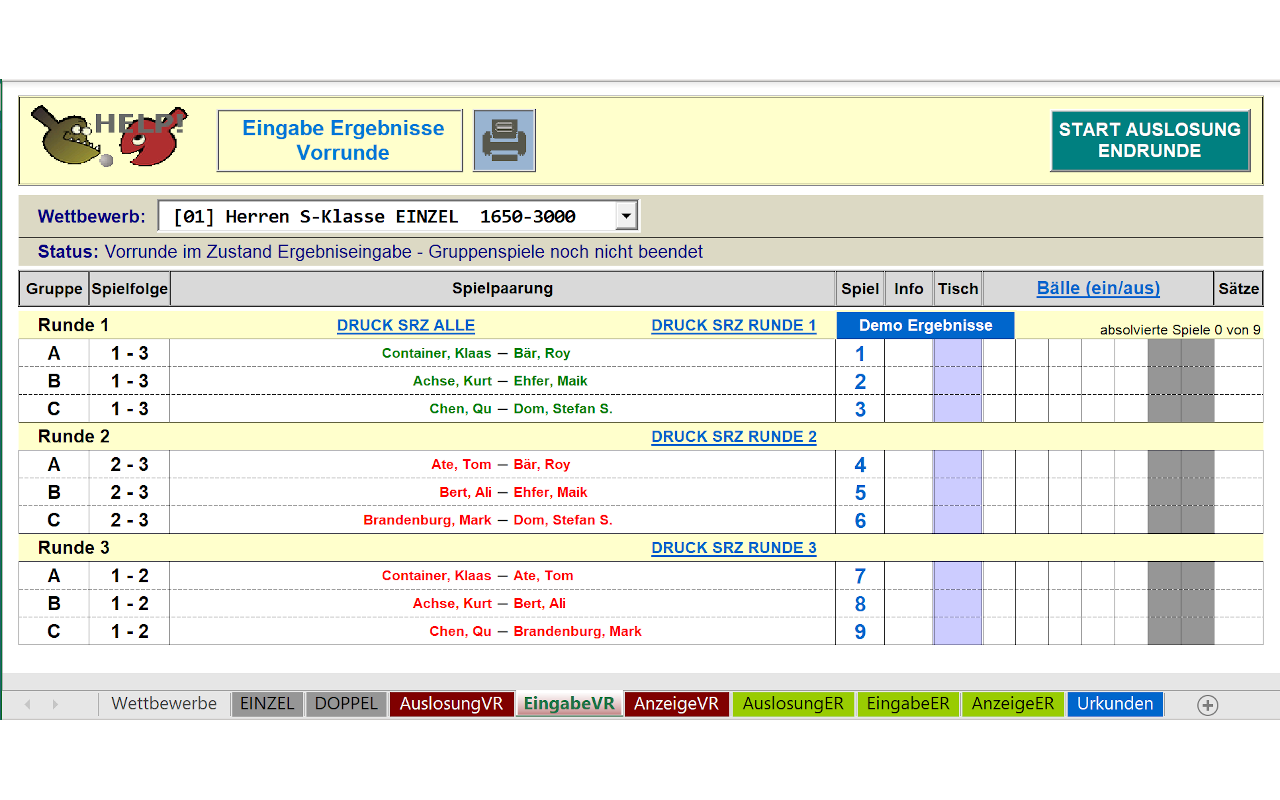This screenshot has height=800, width=1280.
Task: Toggle Bälle (ein/aus) link
Action: coord(1098,288)
